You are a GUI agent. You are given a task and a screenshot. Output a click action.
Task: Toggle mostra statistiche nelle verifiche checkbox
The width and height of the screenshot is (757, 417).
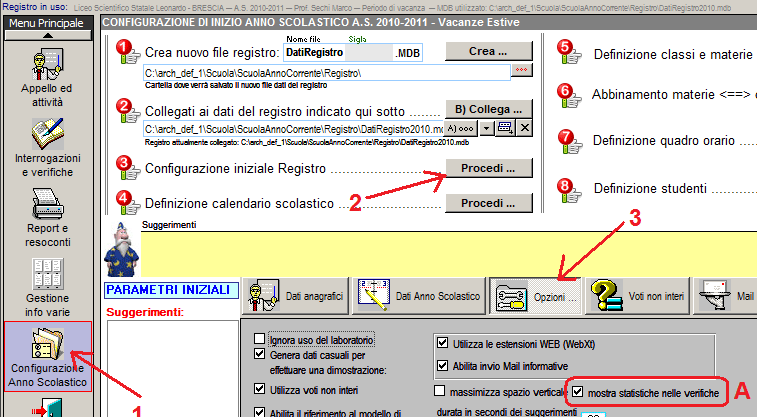pos(576,394)
